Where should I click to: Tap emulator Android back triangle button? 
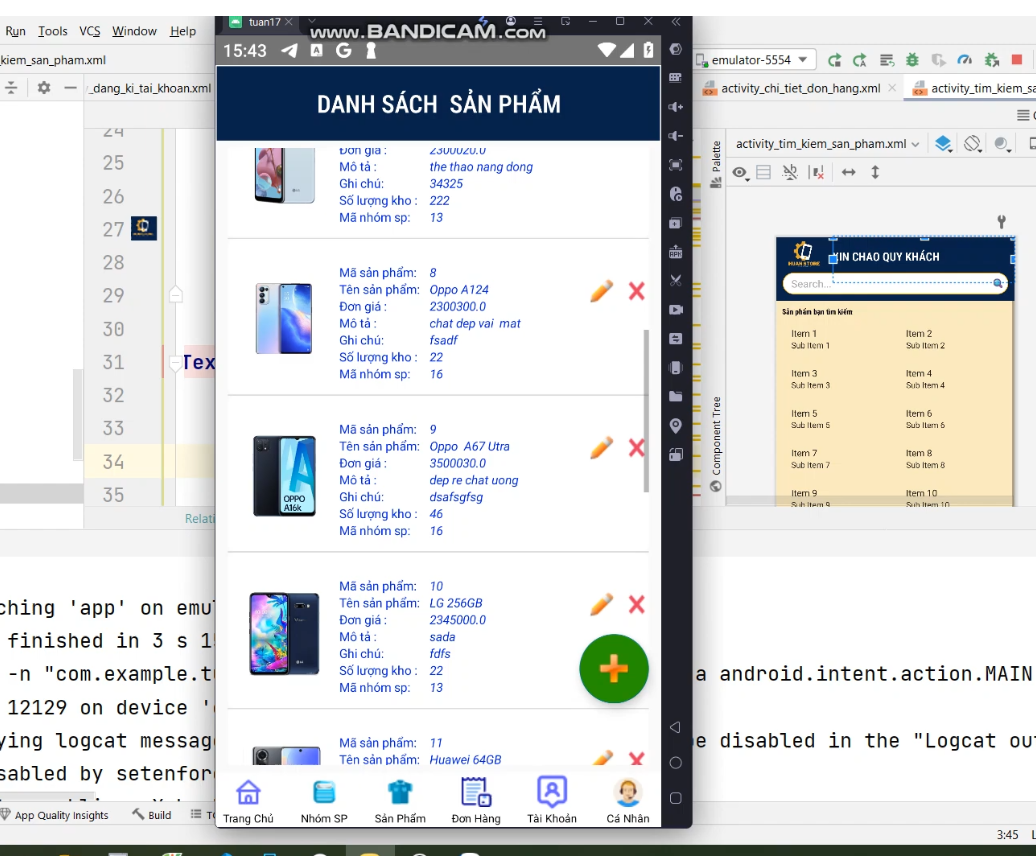[675, 727]
